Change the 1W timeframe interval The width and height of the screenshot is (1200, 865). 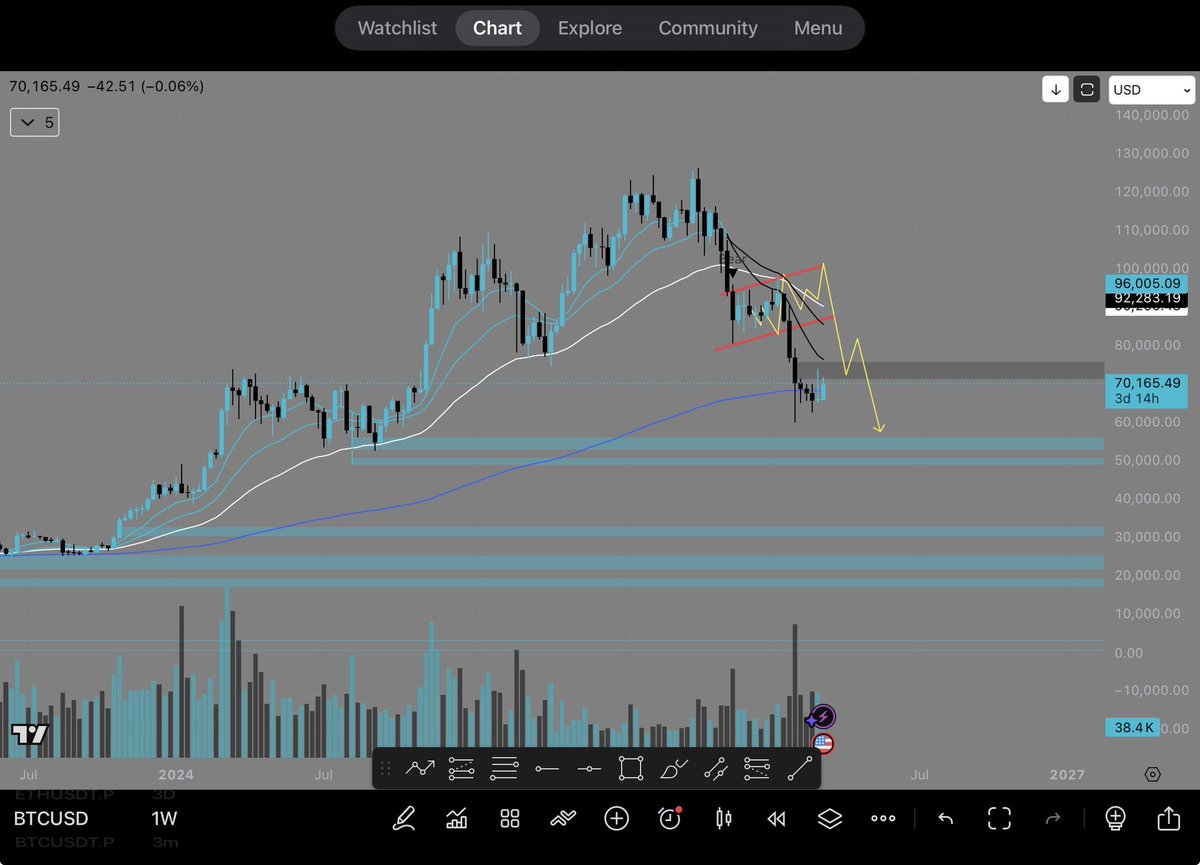point(165,819)
